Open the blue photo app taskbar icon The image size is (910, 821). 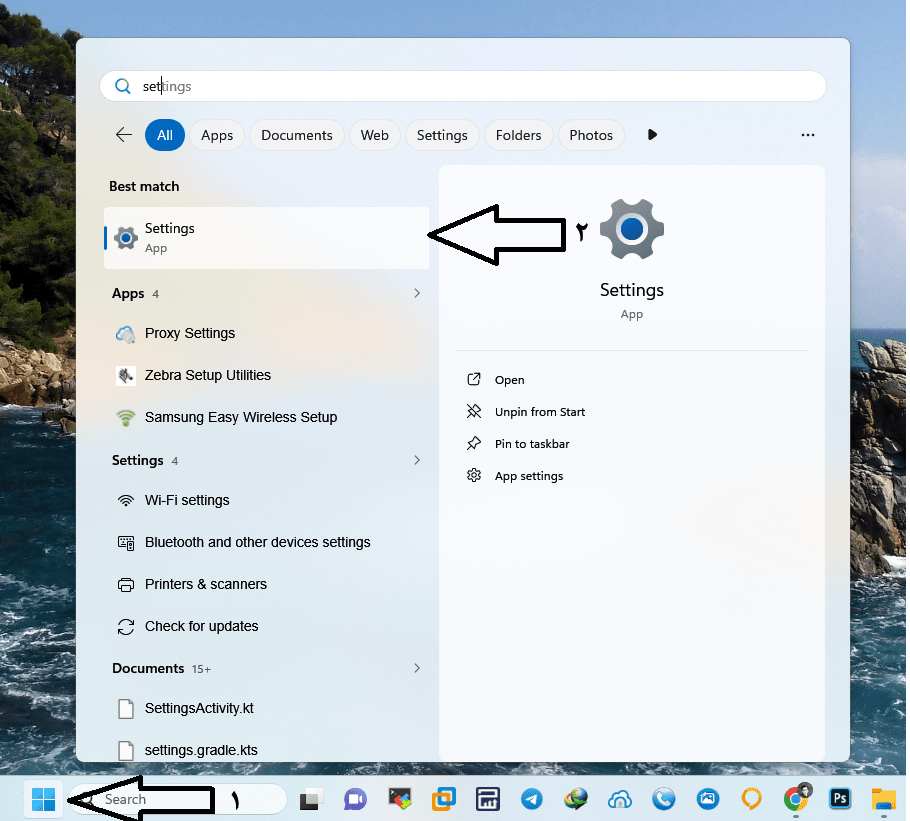707,799
